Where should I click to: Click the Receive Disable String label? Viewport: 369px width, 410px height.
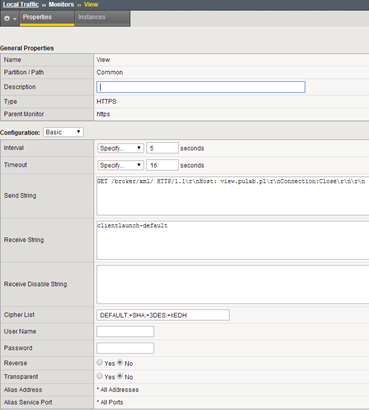pos(35,284)
